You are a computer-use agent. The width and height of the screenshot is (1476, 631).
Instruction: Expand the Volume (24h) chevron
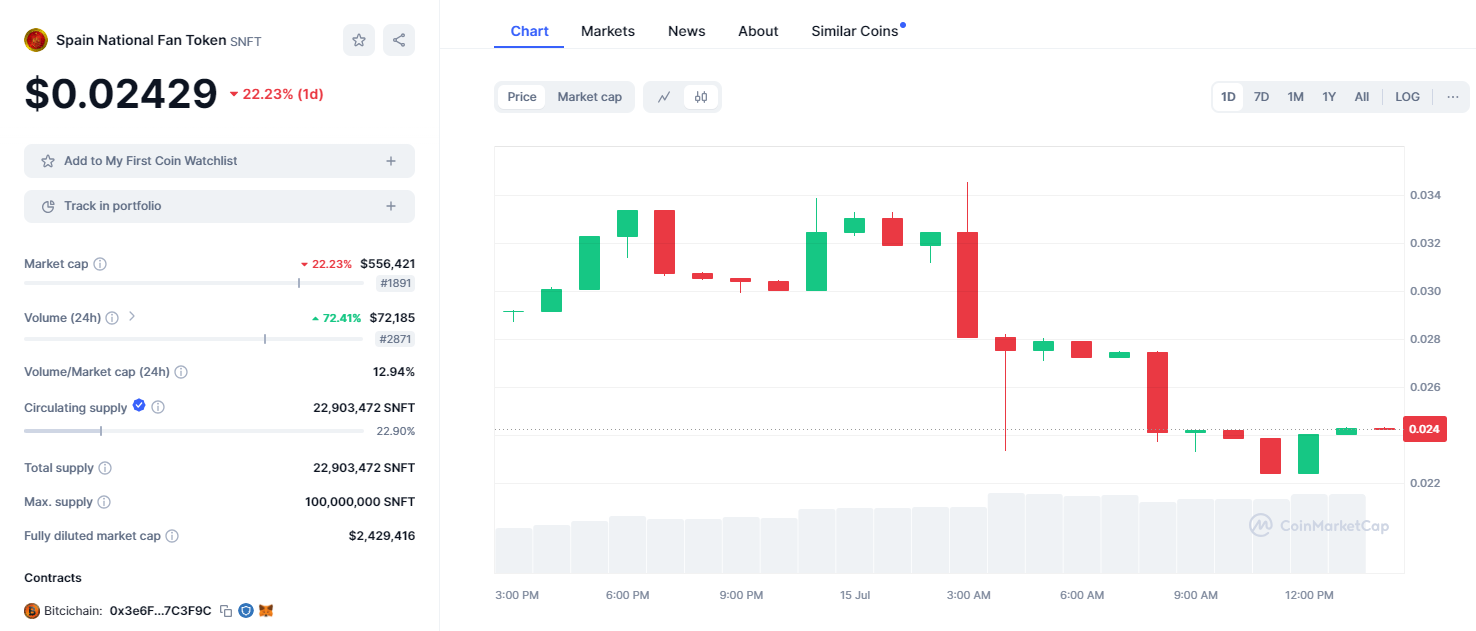(132, 317)
